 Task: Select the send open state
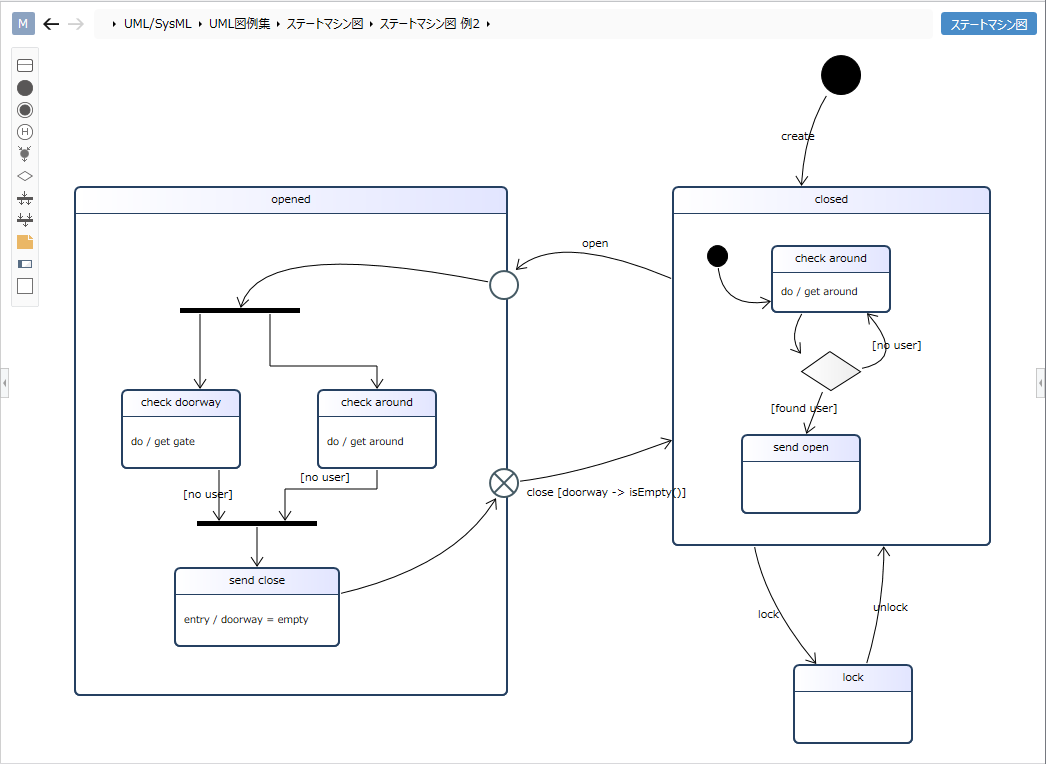click(801, 474)
